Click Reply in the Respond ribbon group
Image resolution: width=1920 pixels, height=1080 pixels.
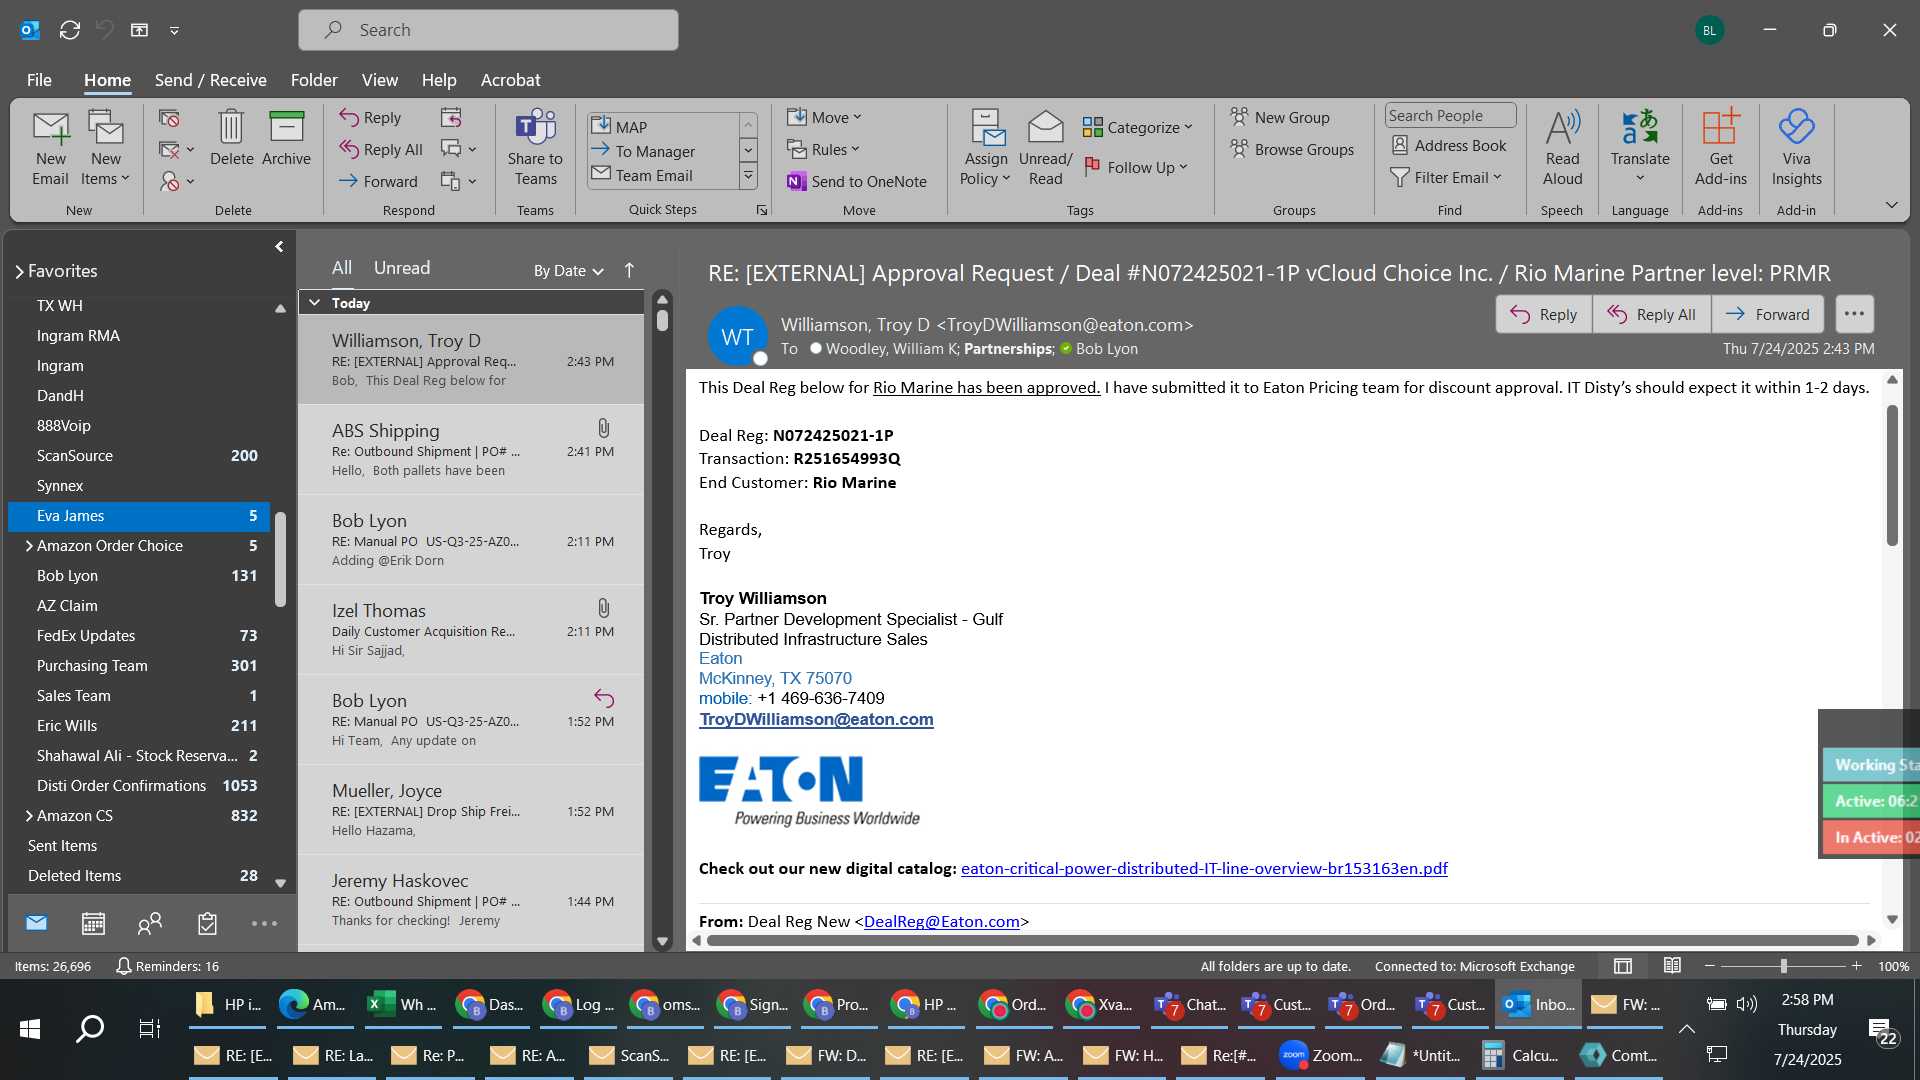point(370,117)
